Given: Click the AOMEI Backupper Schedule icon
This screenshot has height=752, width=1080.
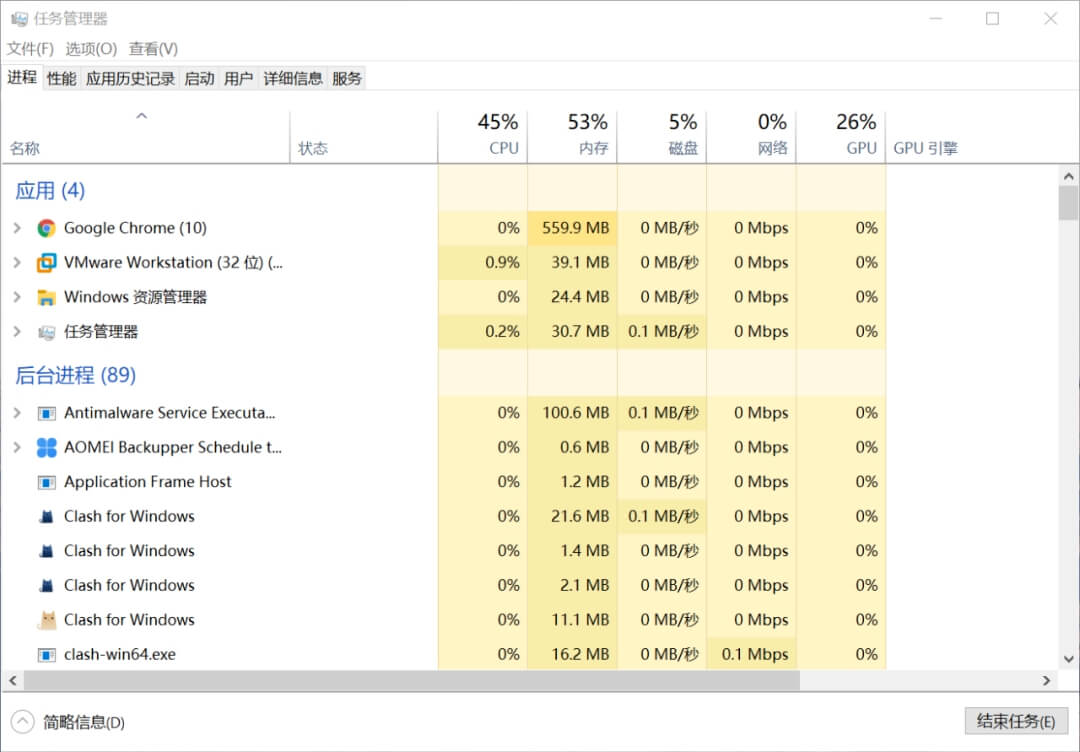Looking at the screenshot, I should (46, 448).
